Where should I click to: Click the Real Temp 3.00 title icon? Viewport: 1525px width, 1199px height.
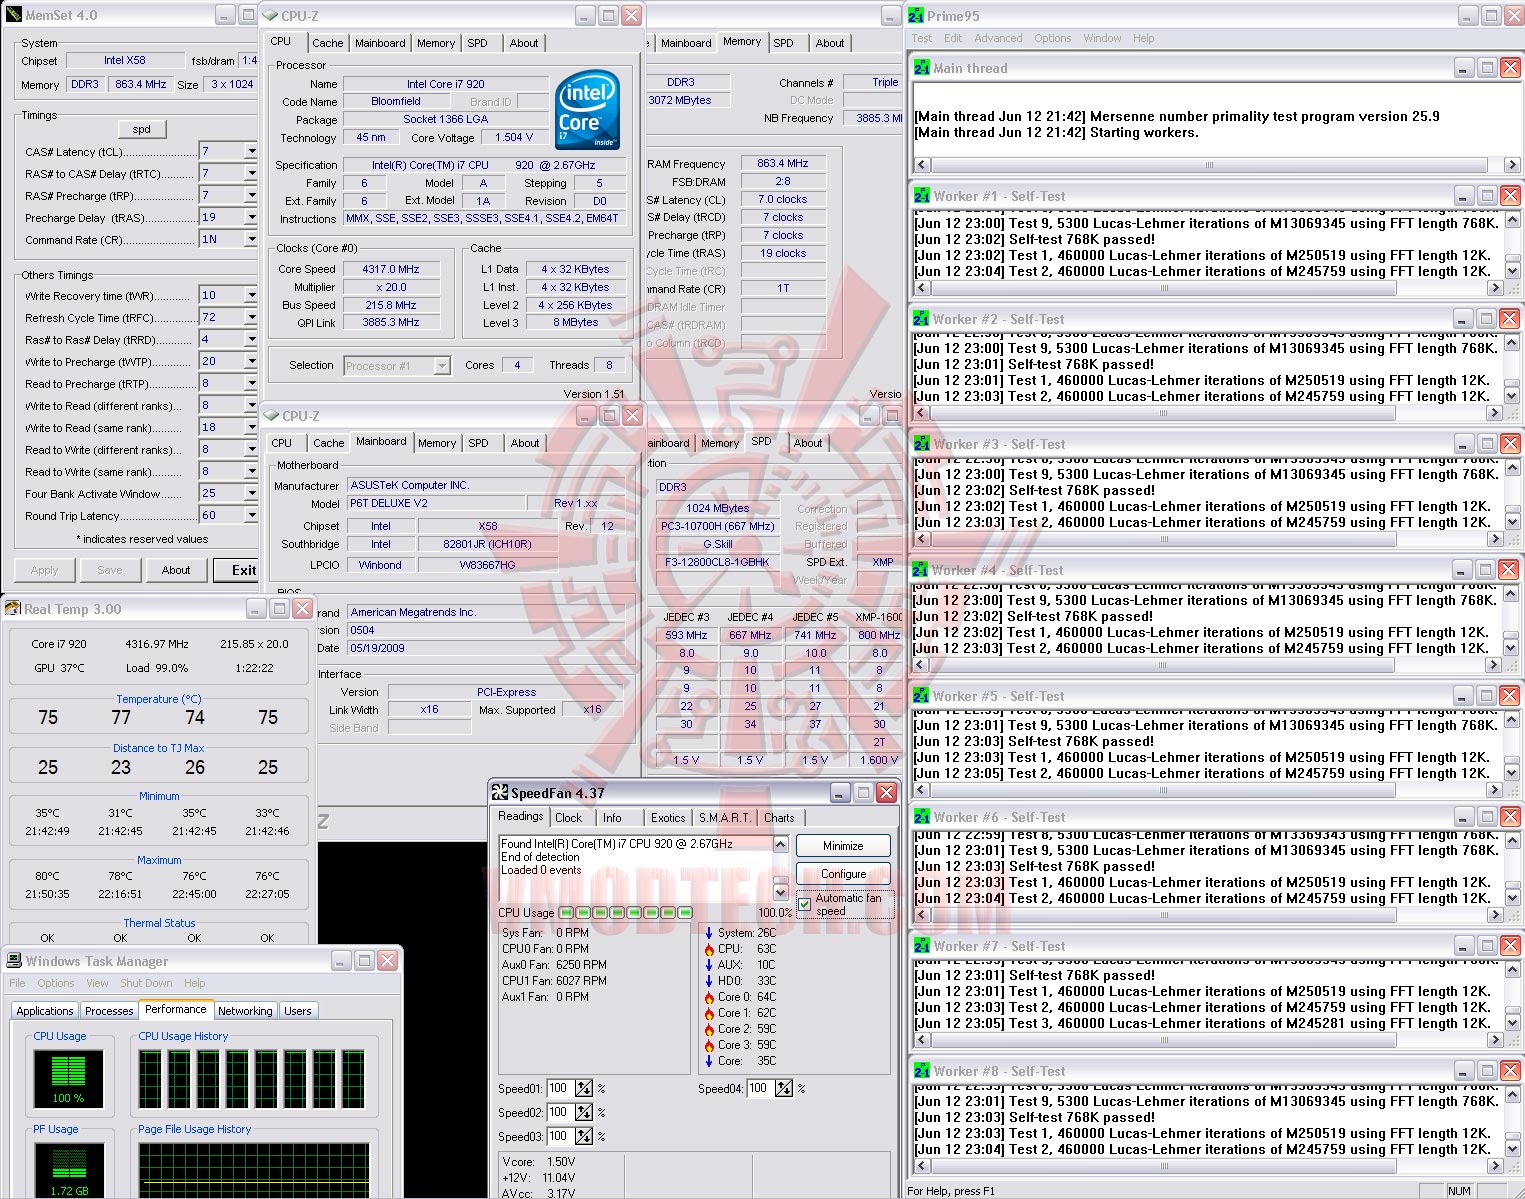[13, 609]
